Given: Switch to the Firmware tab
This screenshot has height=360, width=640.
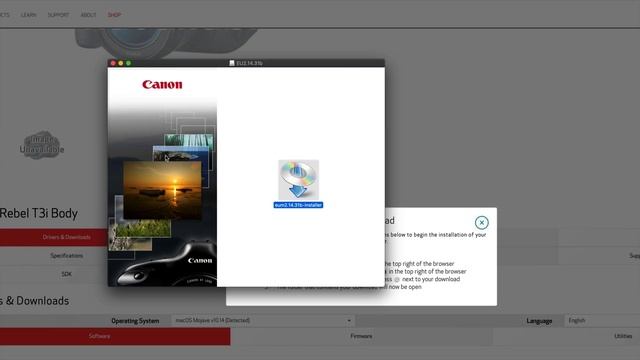Looking at the screenshot, I should [x=361, y=336].
